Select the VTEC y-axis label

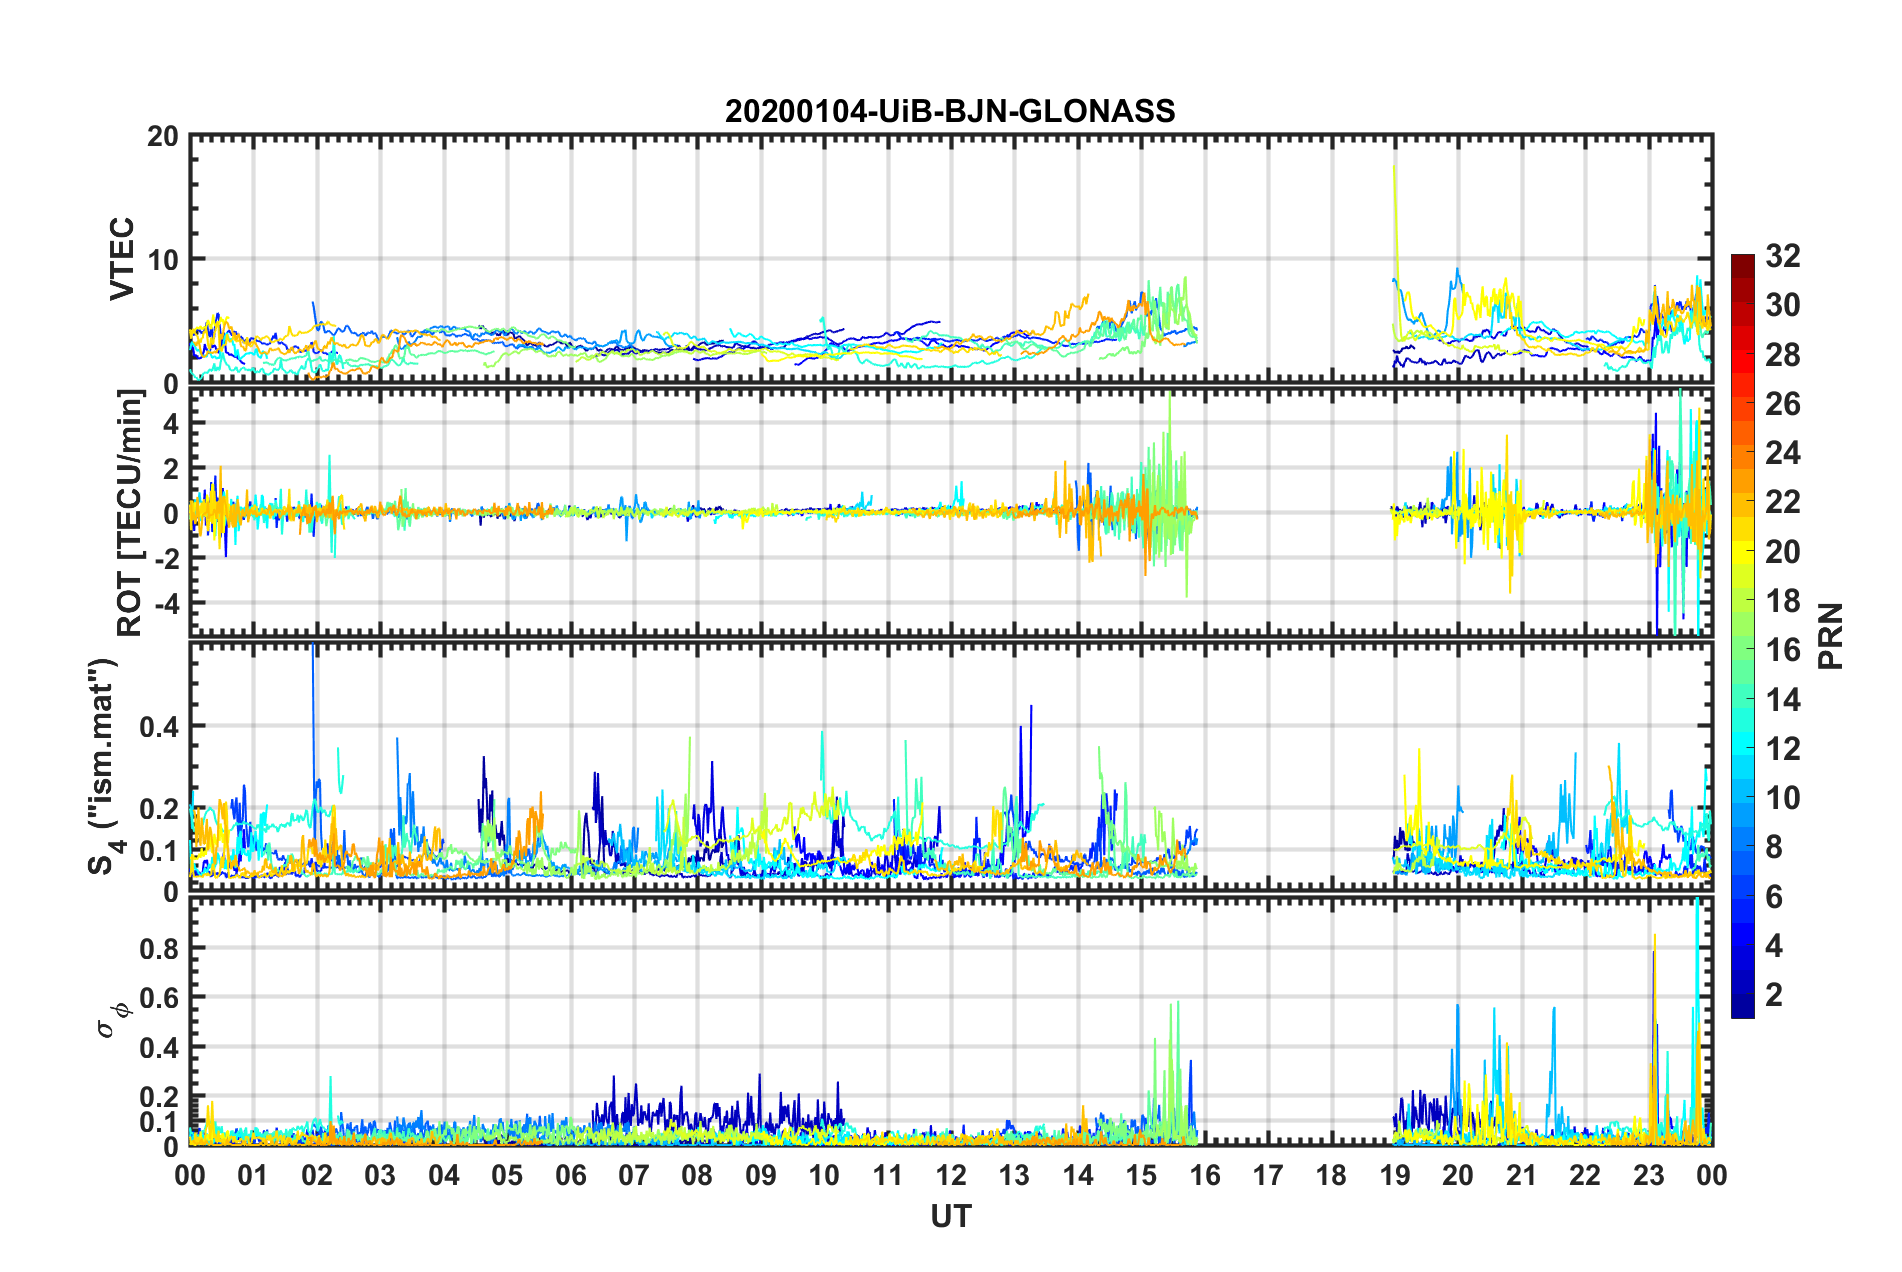click(122, 258)
